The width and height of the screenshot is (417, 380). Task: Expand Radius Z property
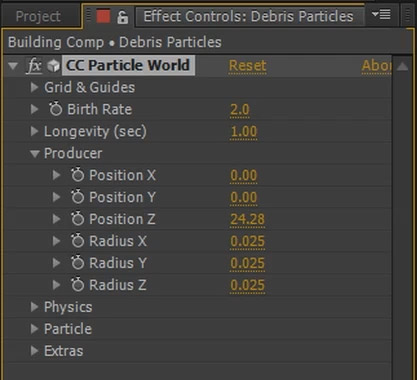click(x=56, y=285)
